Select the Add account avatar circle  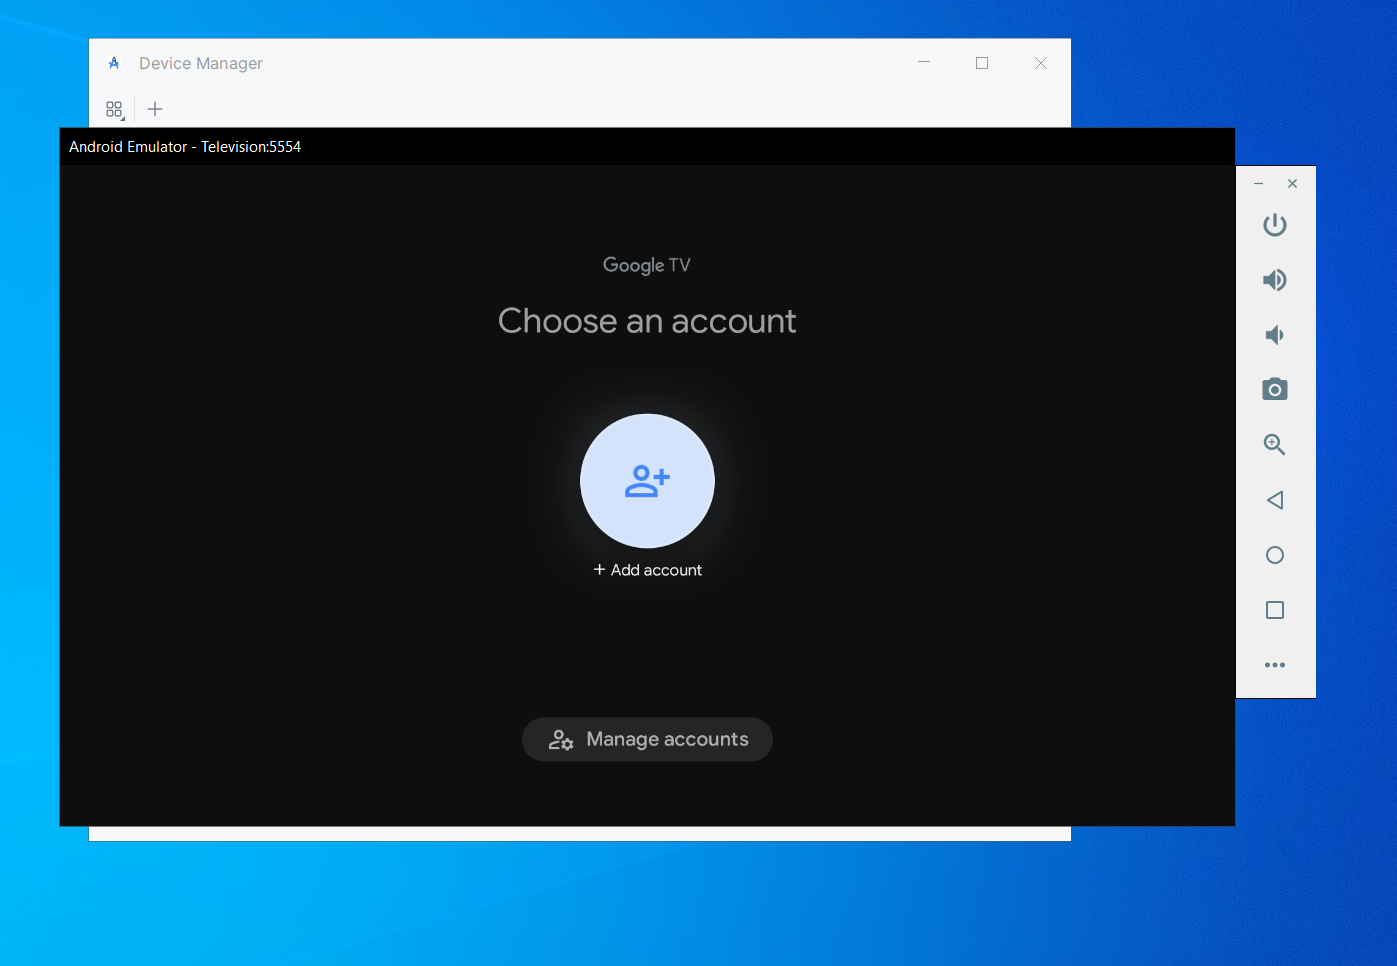(647, 481)
